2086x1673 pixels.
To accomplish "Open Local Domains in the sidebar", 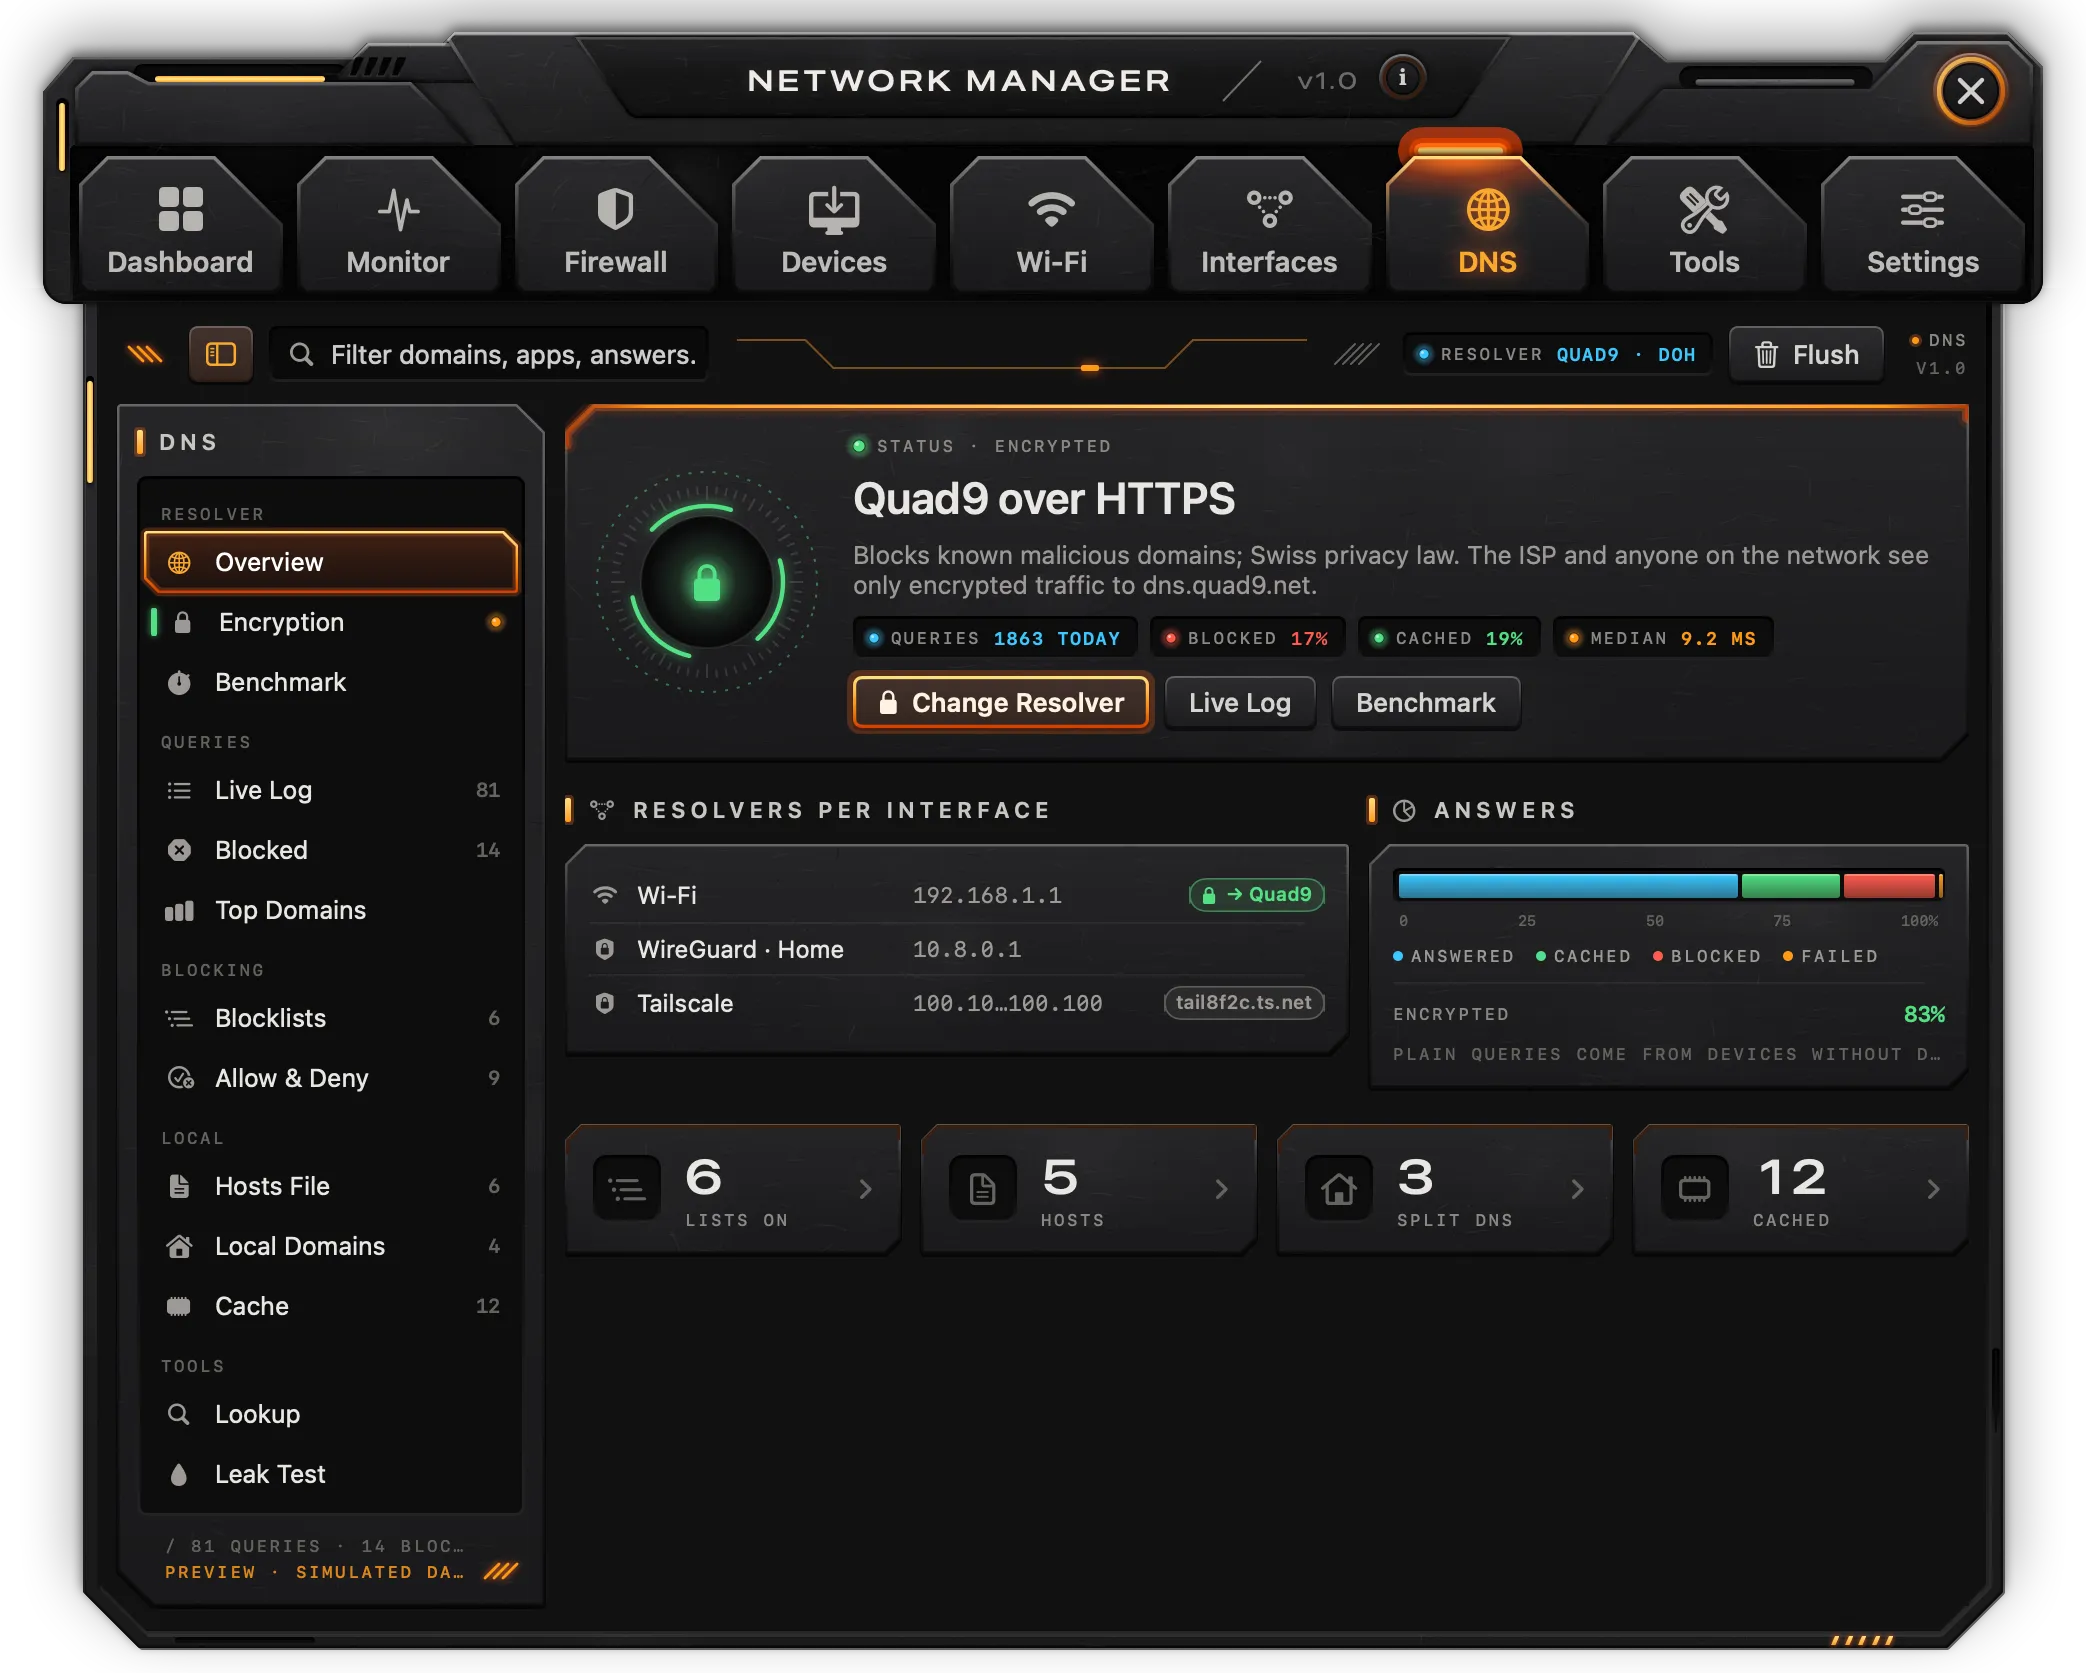I will coord(331,1246).
